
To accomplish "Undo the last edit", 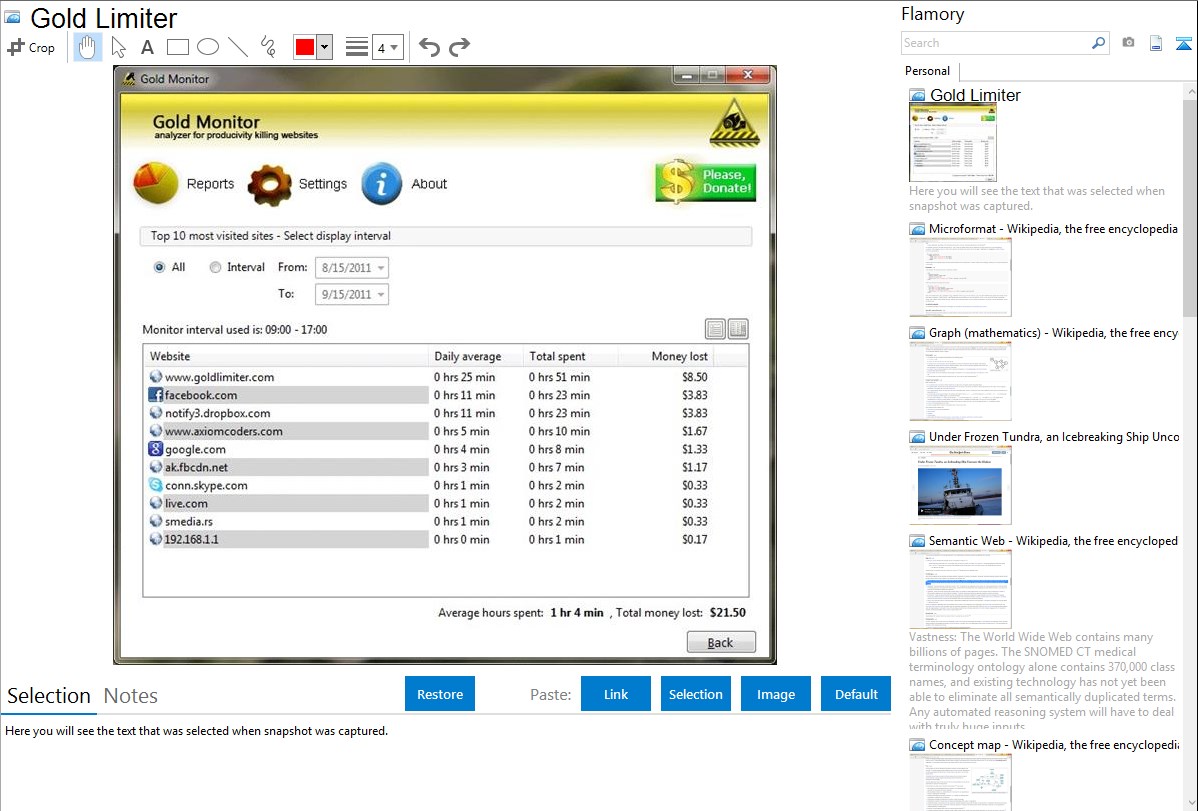I will [429, 47].
